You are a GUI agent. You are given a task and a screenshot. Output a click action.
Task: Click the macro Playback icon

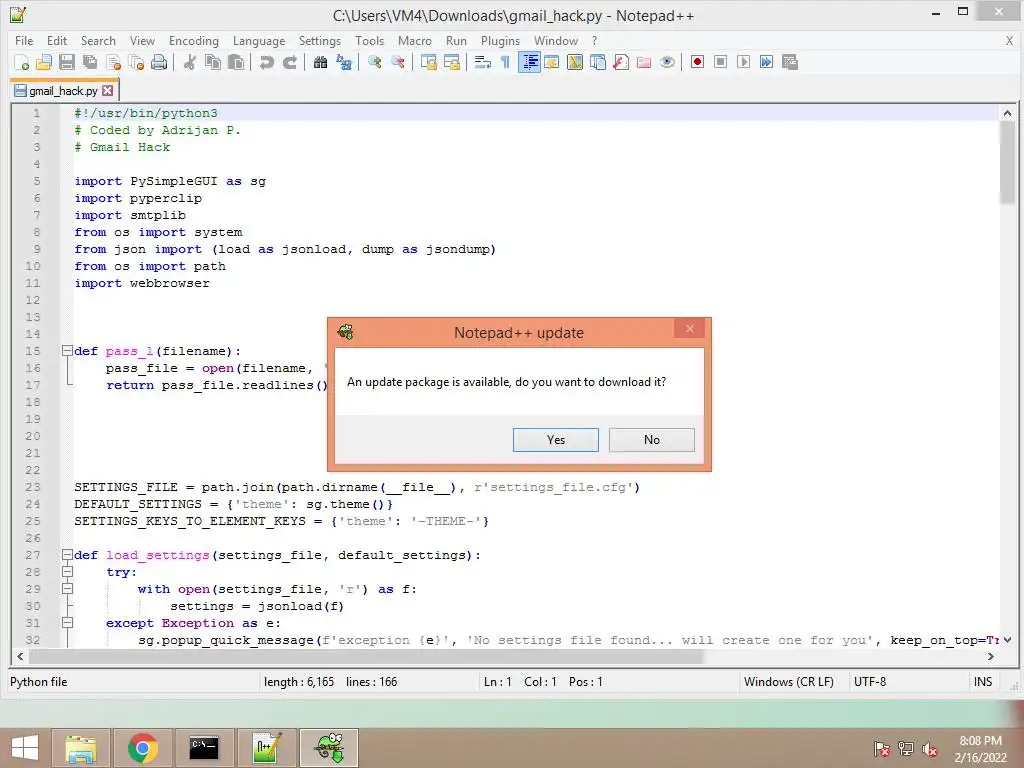pos(743,62)
